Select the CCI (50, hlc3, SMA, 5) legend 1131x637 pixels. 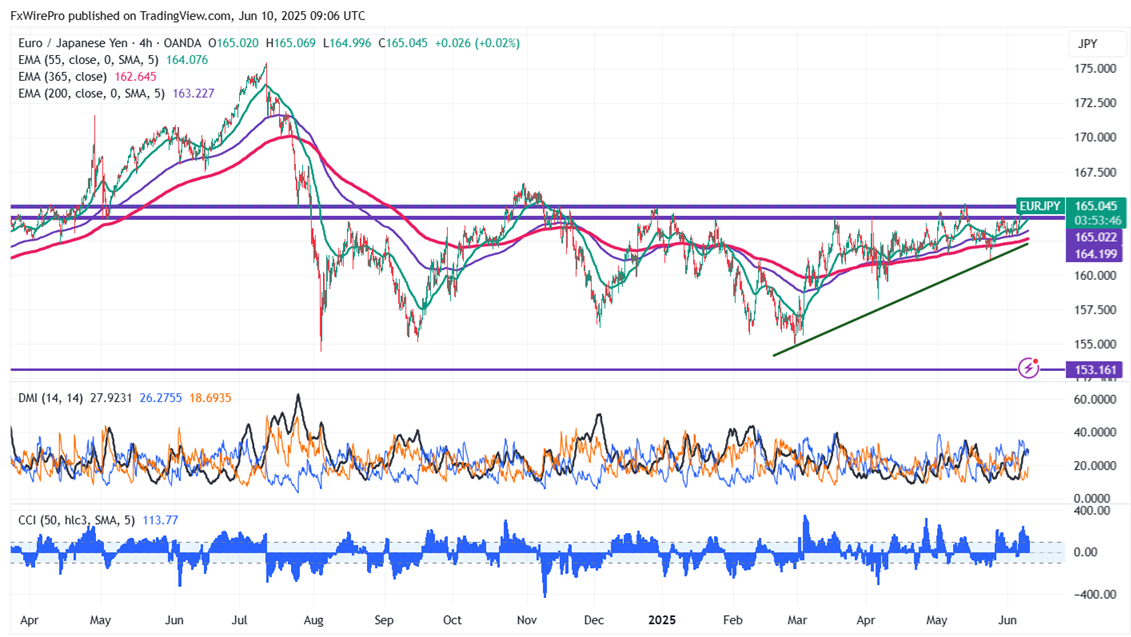[76, 520]
